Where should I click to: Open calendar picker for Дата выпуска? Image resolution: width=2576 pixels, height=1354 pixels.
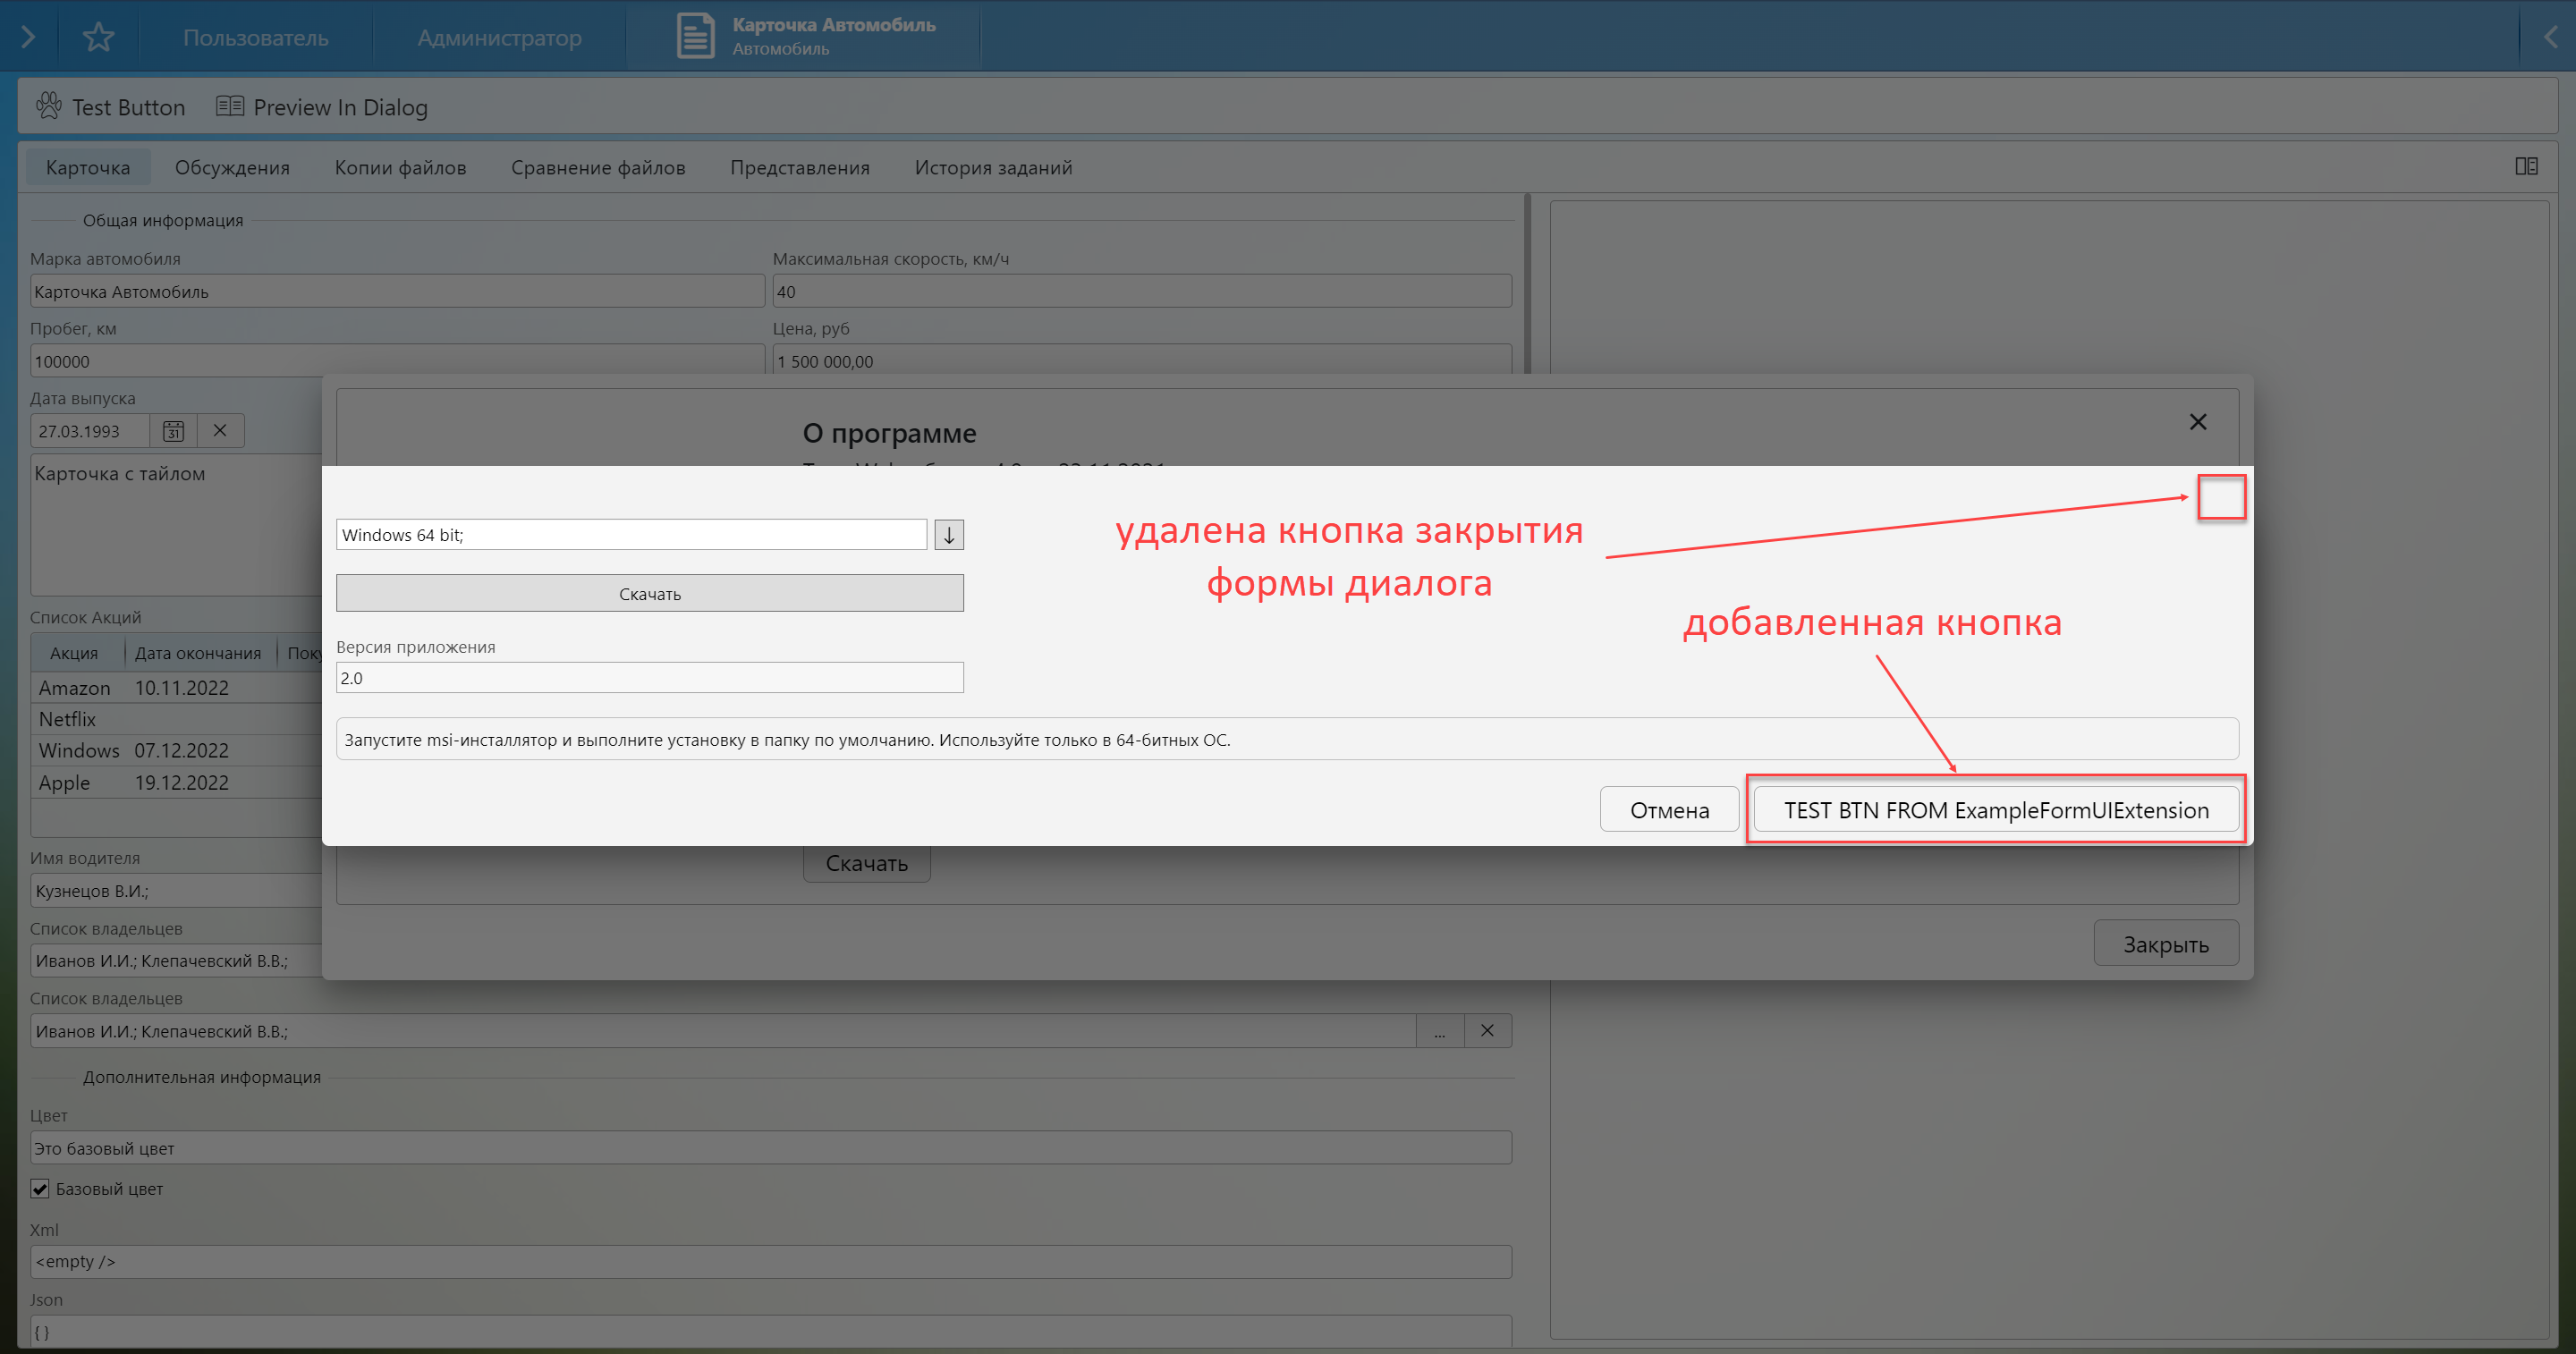point(173,431)
